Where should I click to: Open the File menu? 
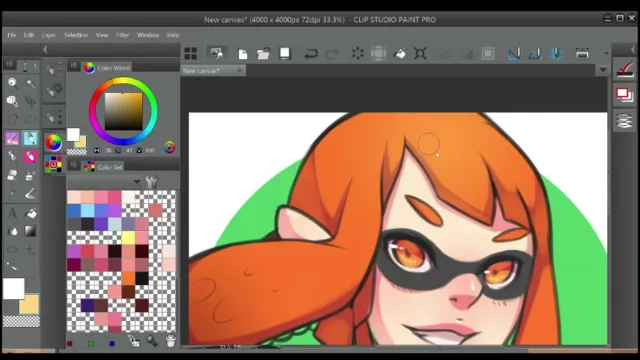coord(11,35)
